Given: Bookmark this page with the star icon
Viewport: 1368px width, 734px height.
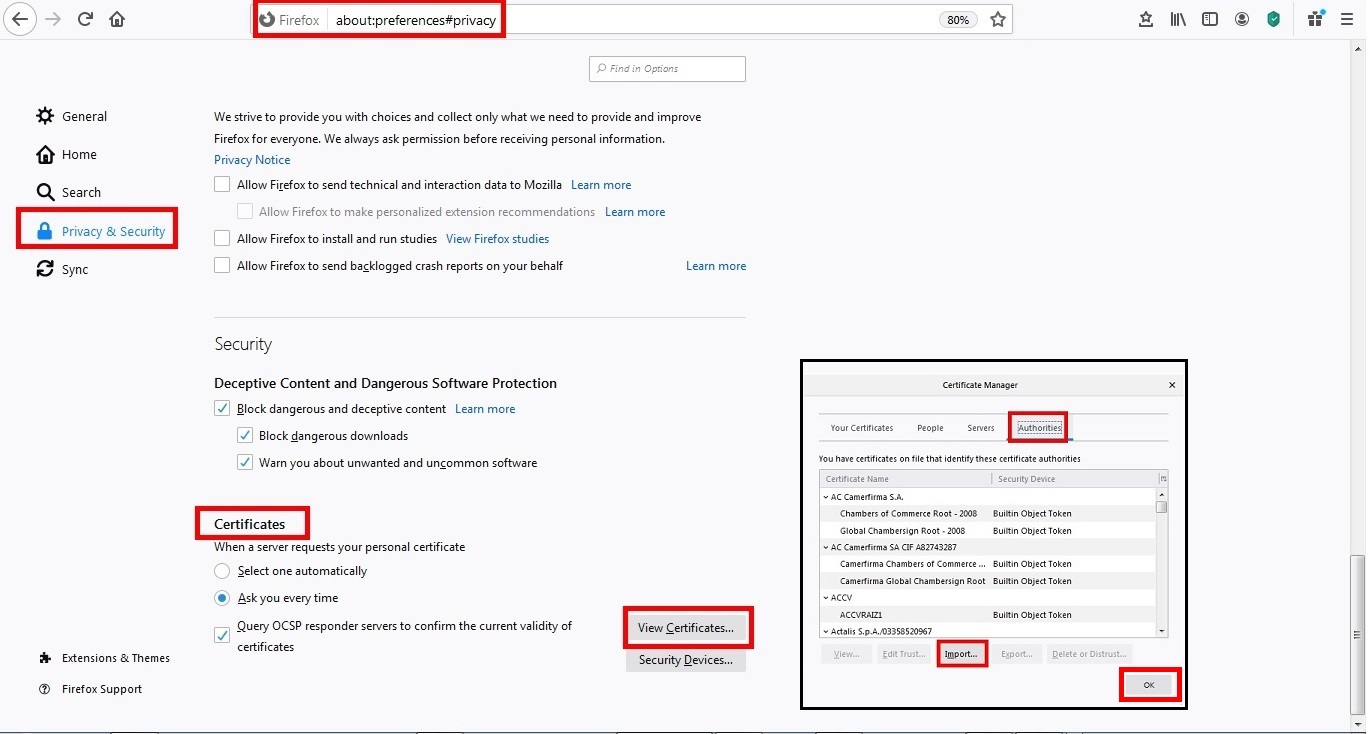Looking at the screenshot, I should coord(998,19).
